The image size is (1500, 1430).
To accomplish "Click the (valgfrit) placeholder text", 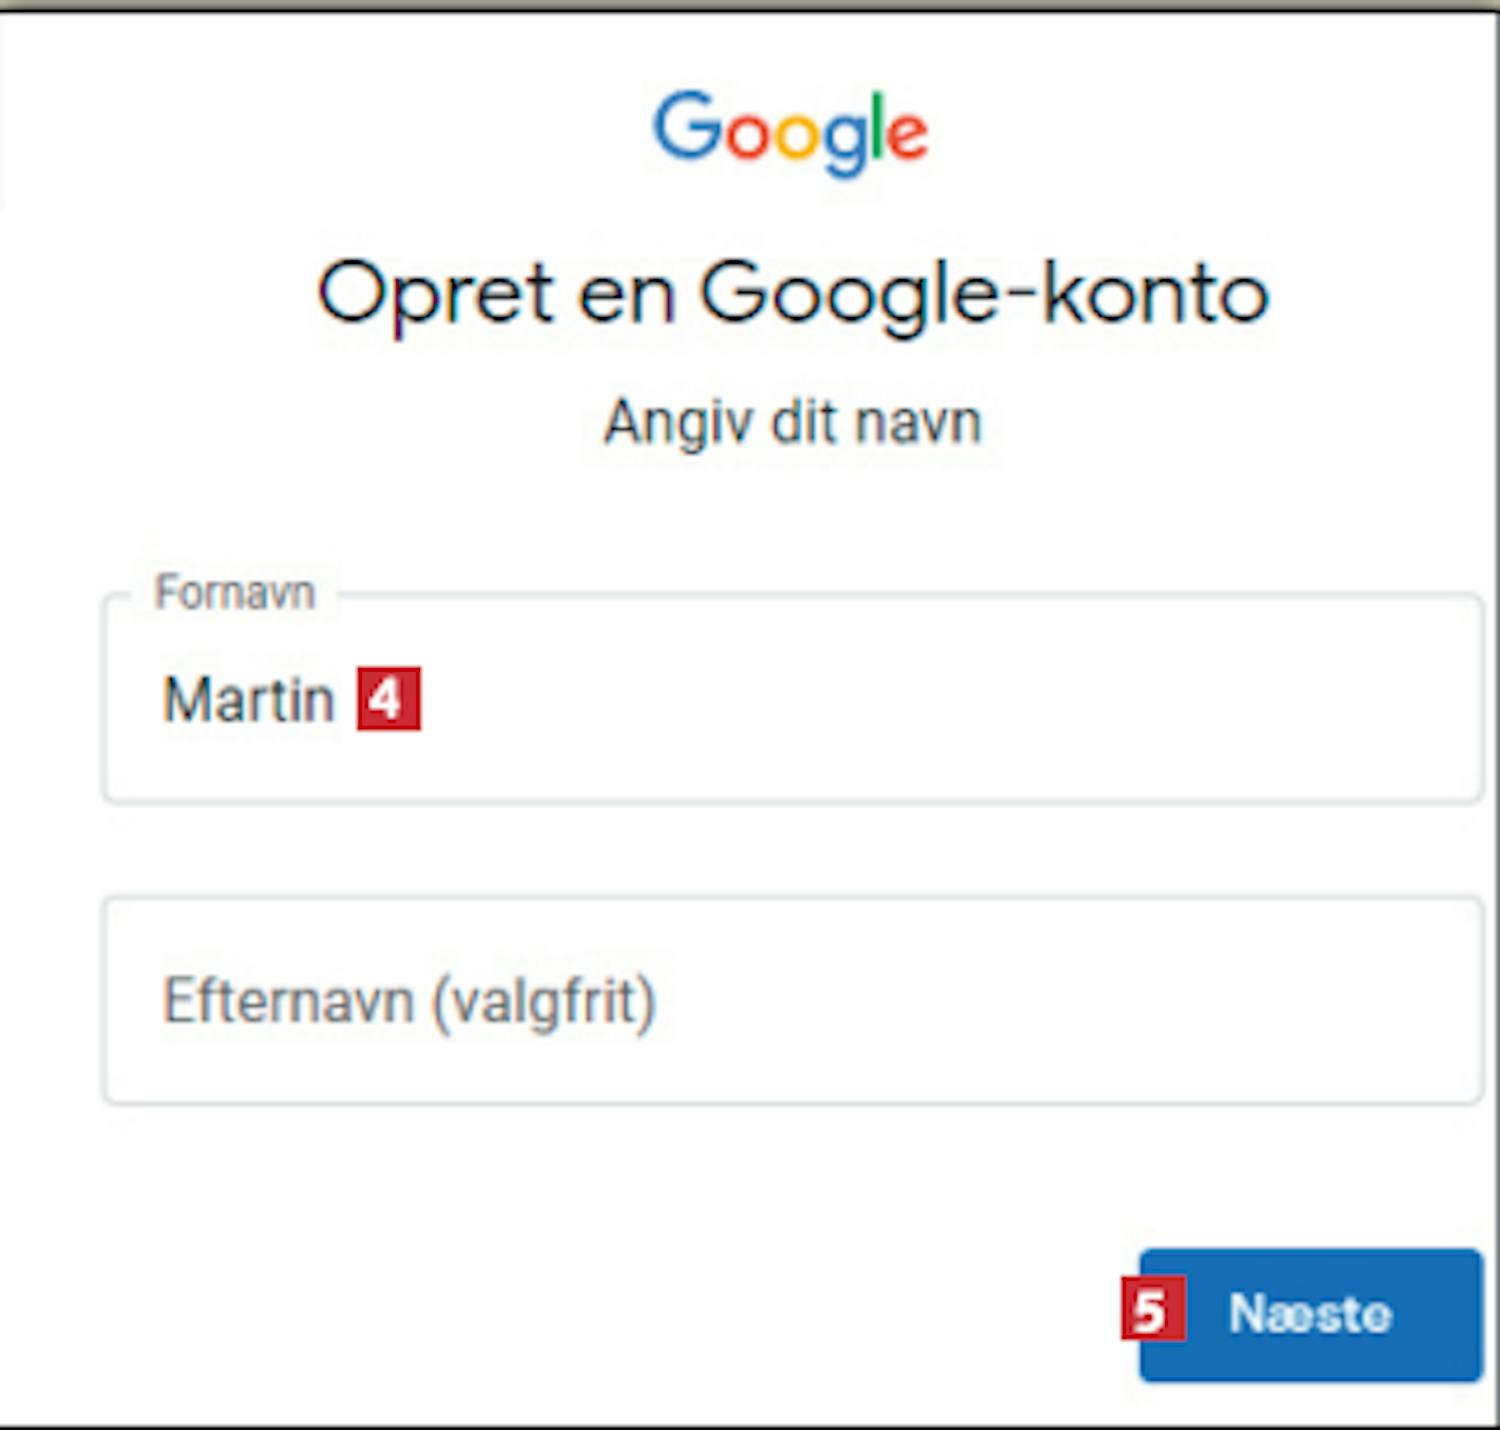I will click(544, 1001).
